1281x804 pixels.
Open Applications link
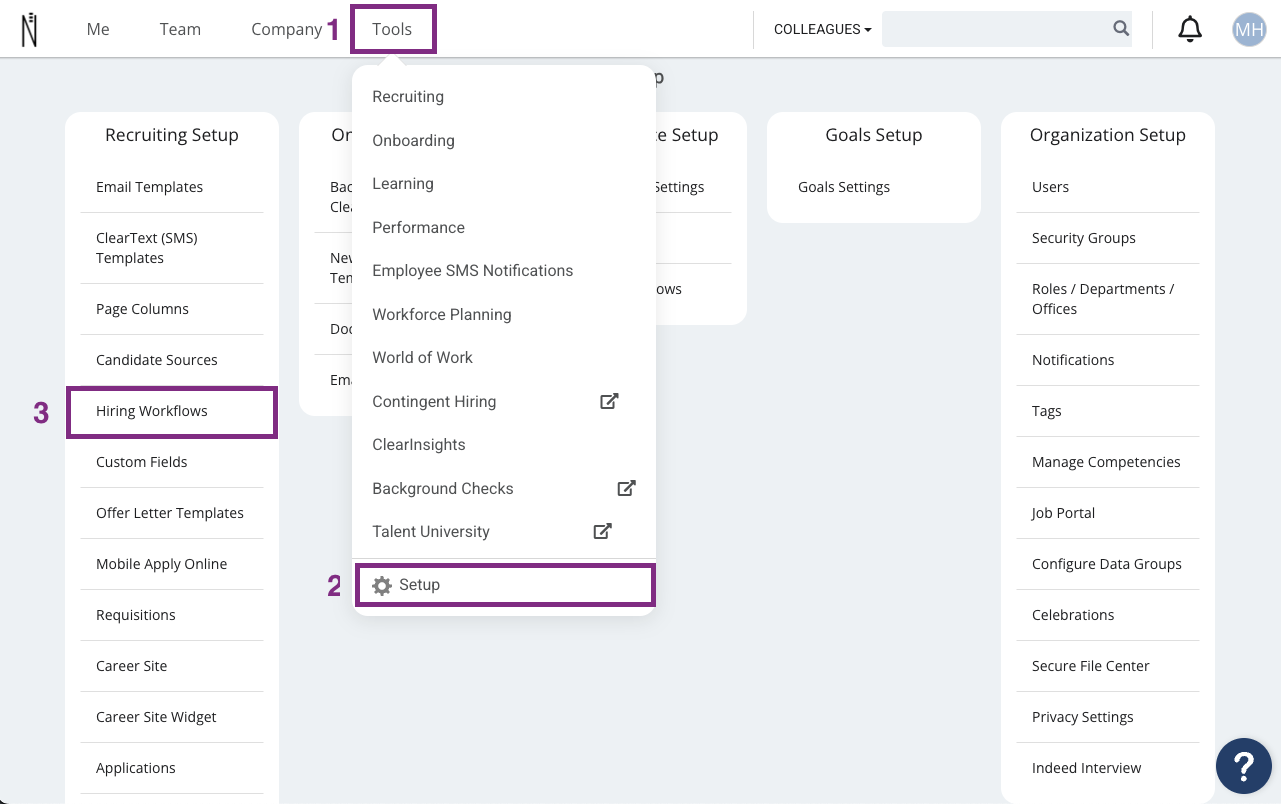(x=135, y=768)
